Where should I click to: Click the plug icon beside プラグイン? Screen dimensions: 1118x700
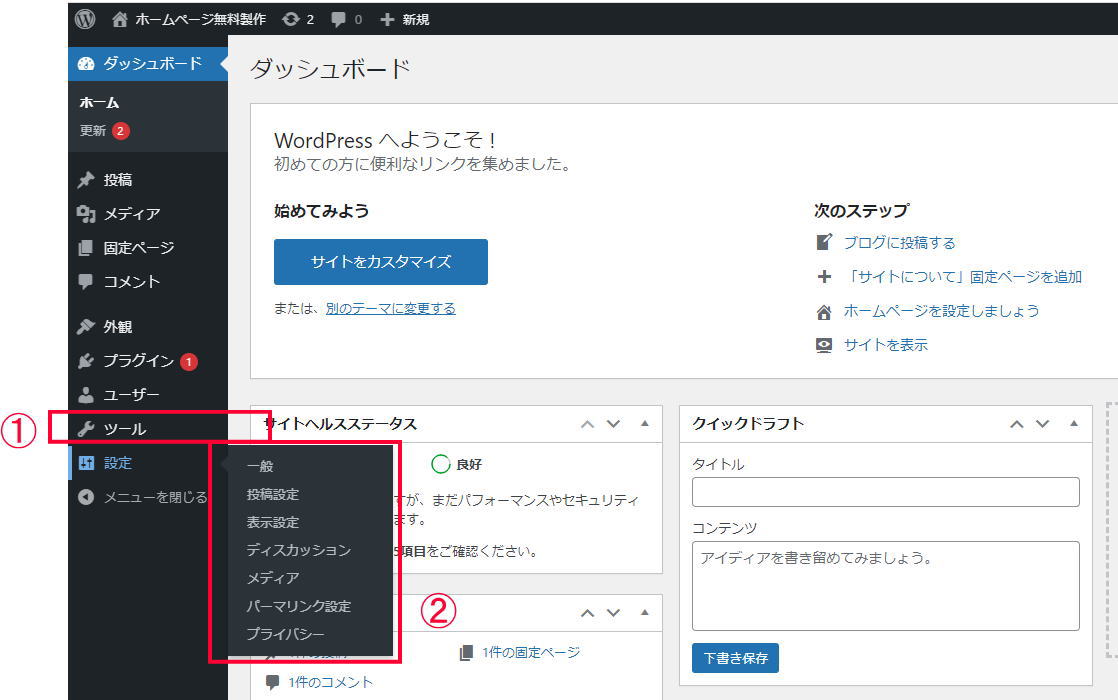coord(86,361)
